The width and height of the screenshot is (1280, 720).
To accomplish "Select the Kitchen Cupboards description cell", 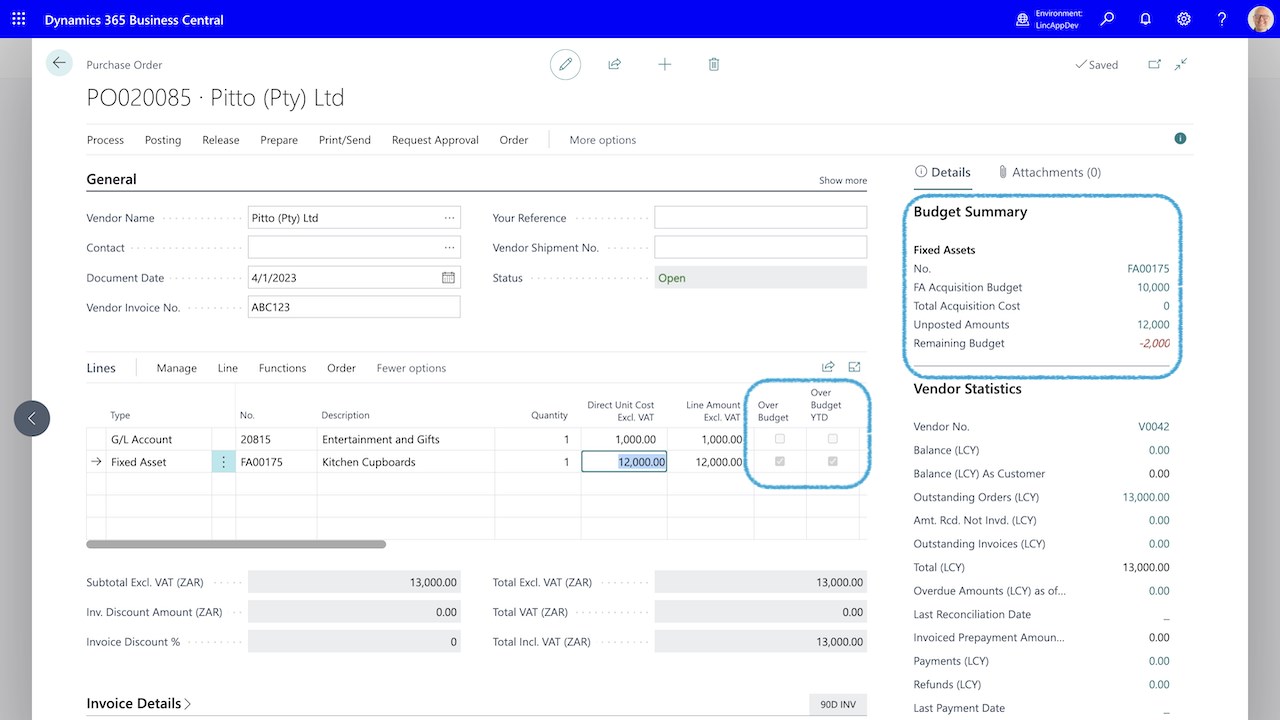I will tap(406, 462).
